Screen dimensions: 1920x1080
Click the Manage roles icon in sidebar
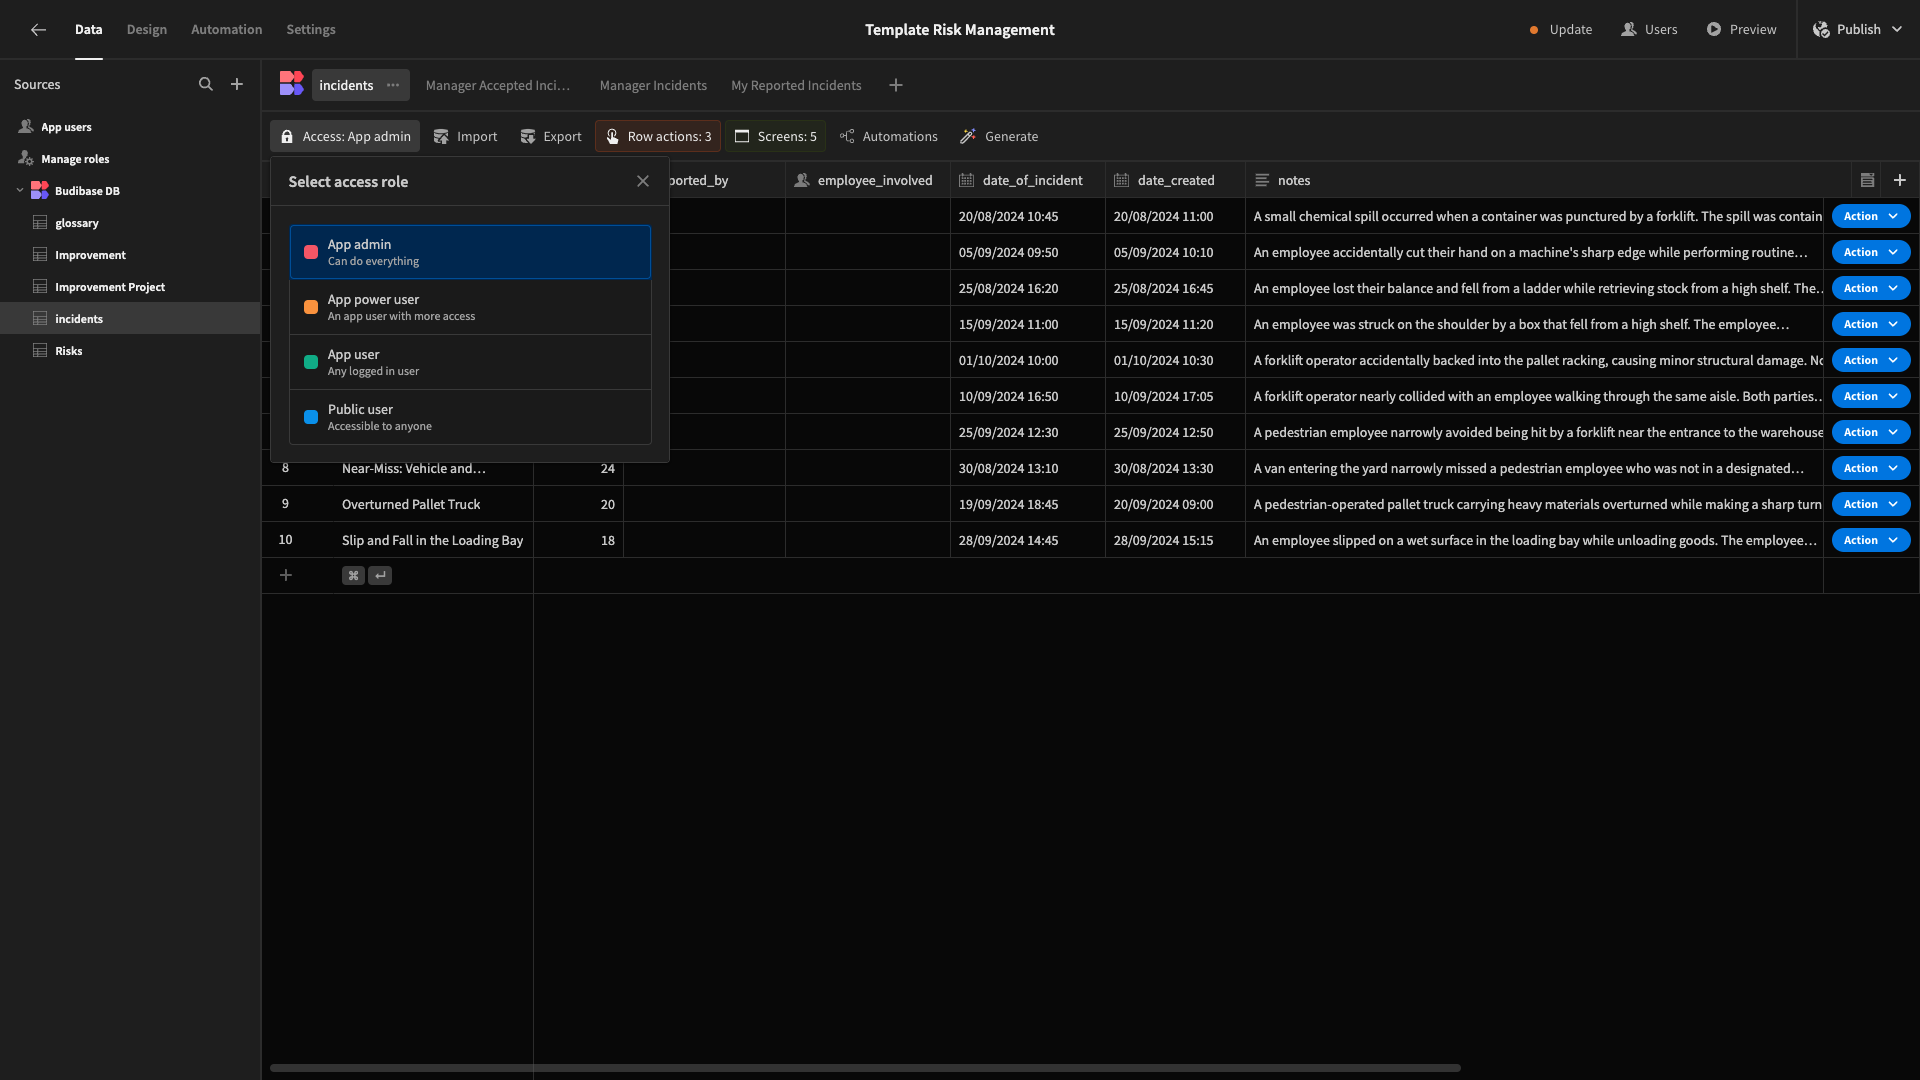click(x=26, y=159)
